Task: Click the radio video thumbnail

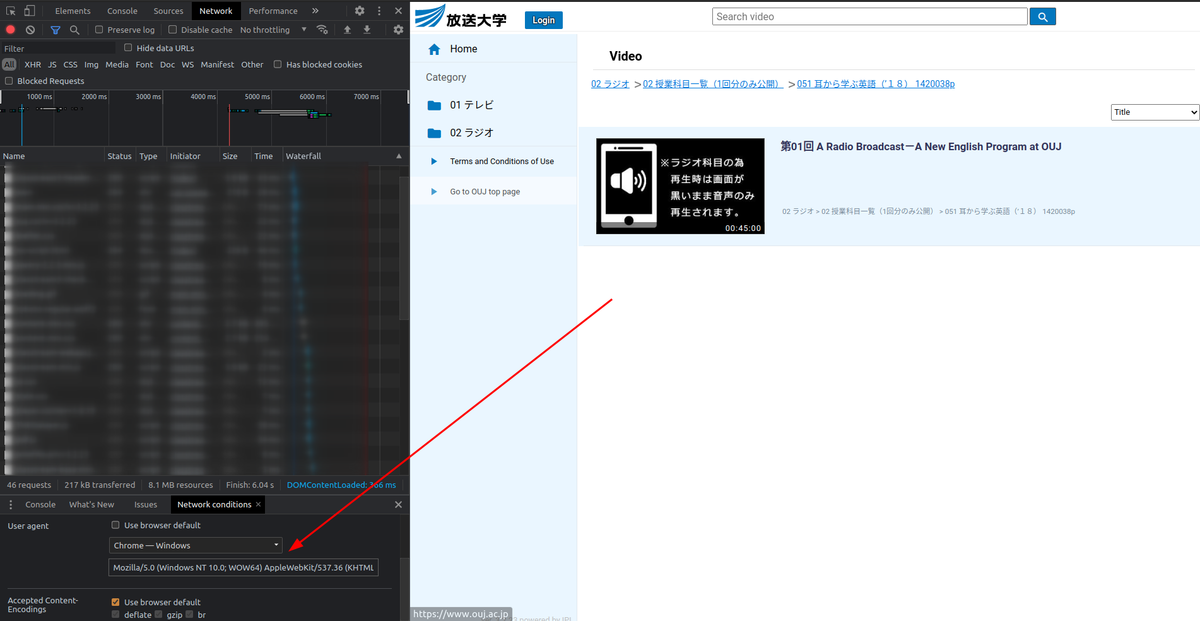Action: (x=680, y=187)
